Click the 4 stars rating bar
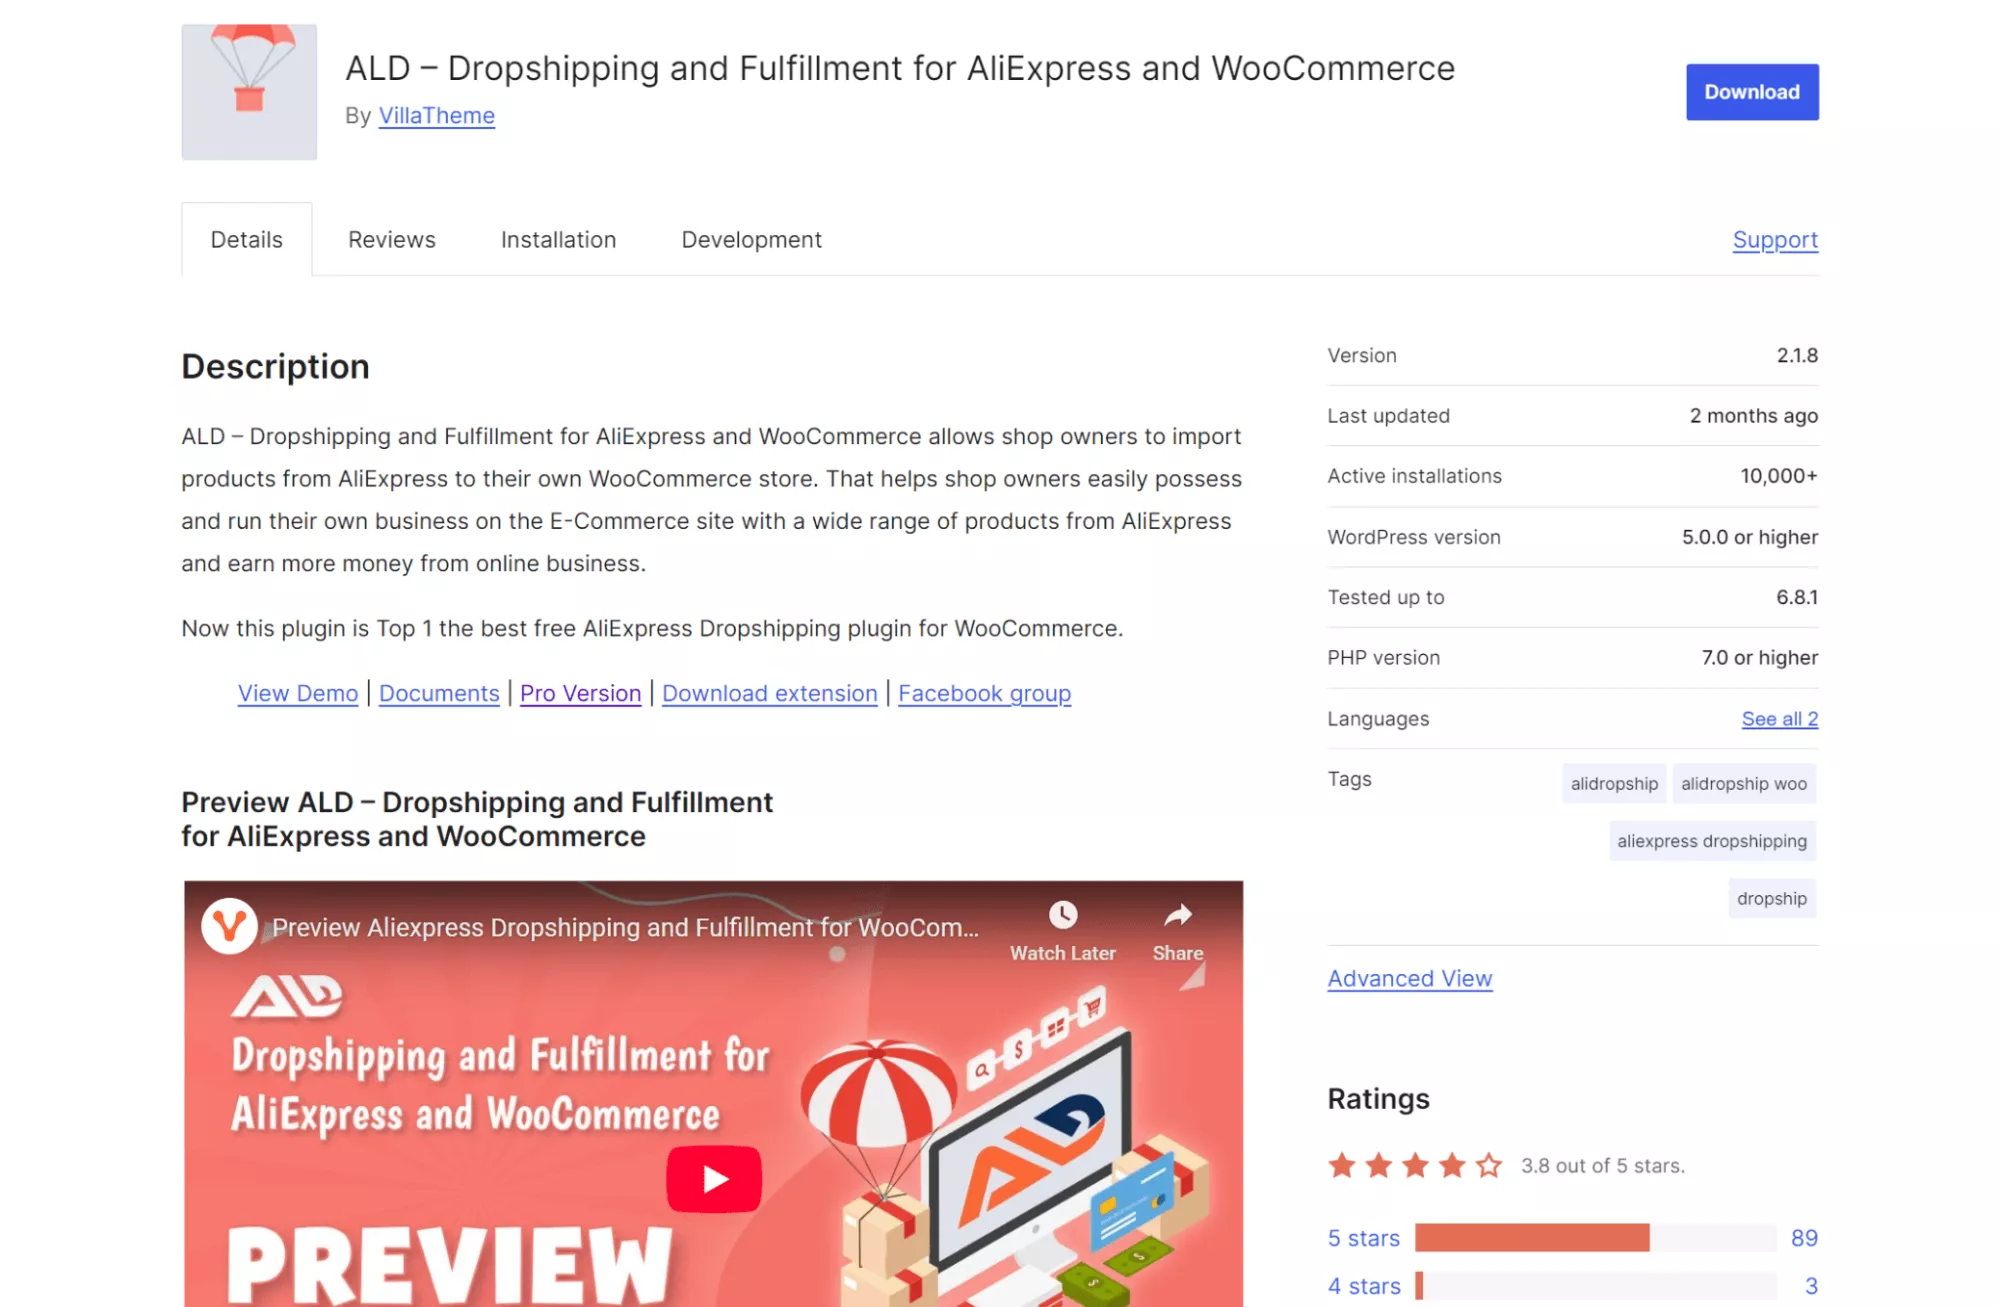 coord(1596,1286)
